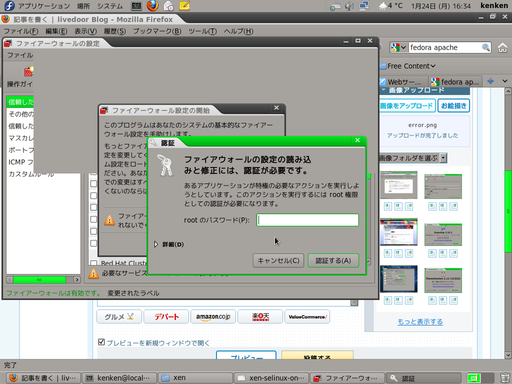512x384 pixels.
Task: Open the ツール(T) menu in Firefox
Action: click(x=202, y=31)
